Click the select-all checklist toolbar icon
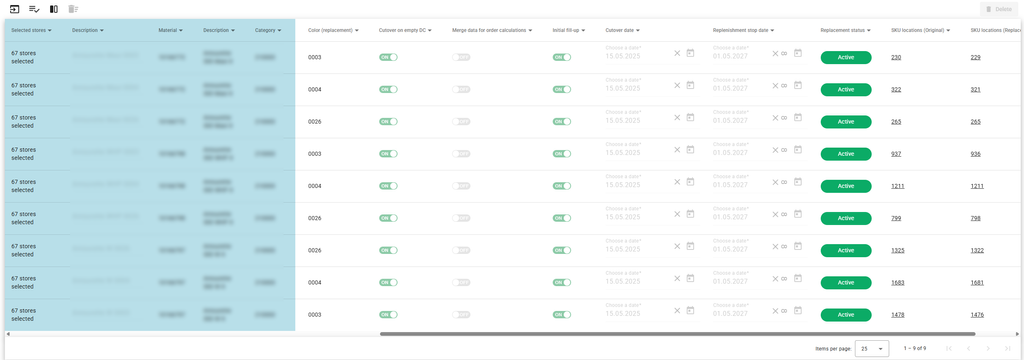The image size is (1024, 360). [34, 9]
